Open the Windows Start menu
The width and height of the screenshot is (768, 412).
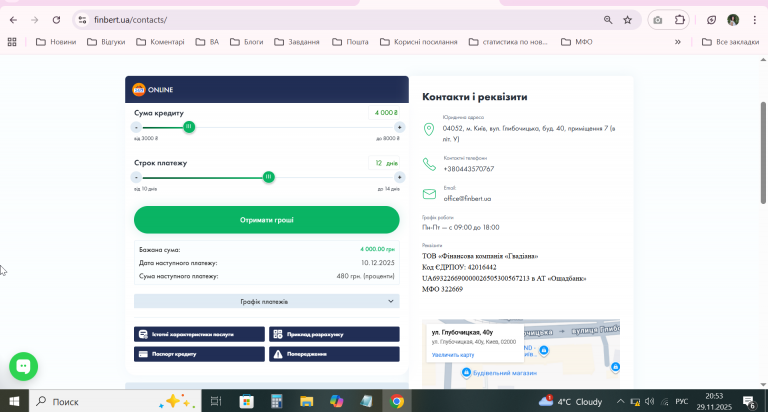point(14,402)
